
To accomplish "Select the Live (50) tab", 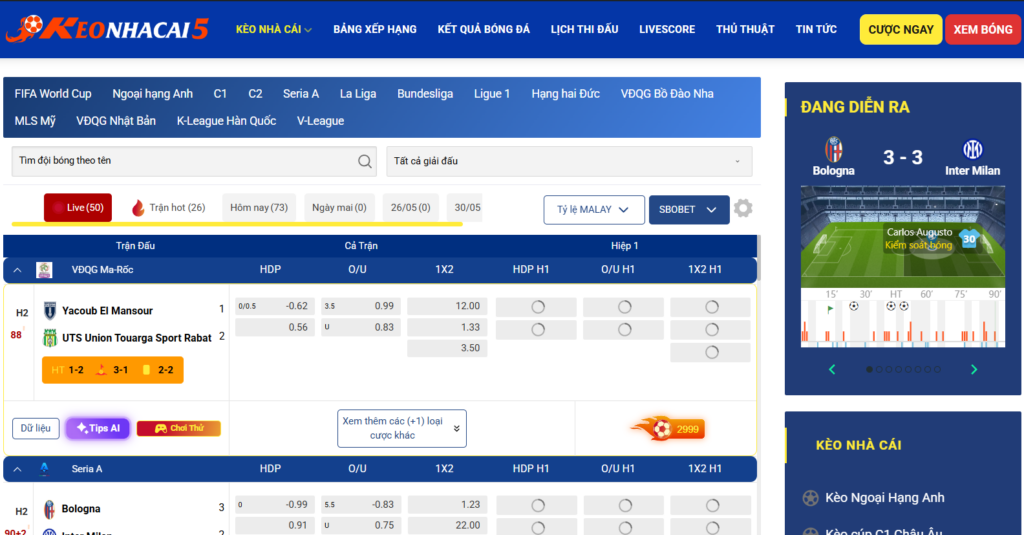I will pos(78,208).
